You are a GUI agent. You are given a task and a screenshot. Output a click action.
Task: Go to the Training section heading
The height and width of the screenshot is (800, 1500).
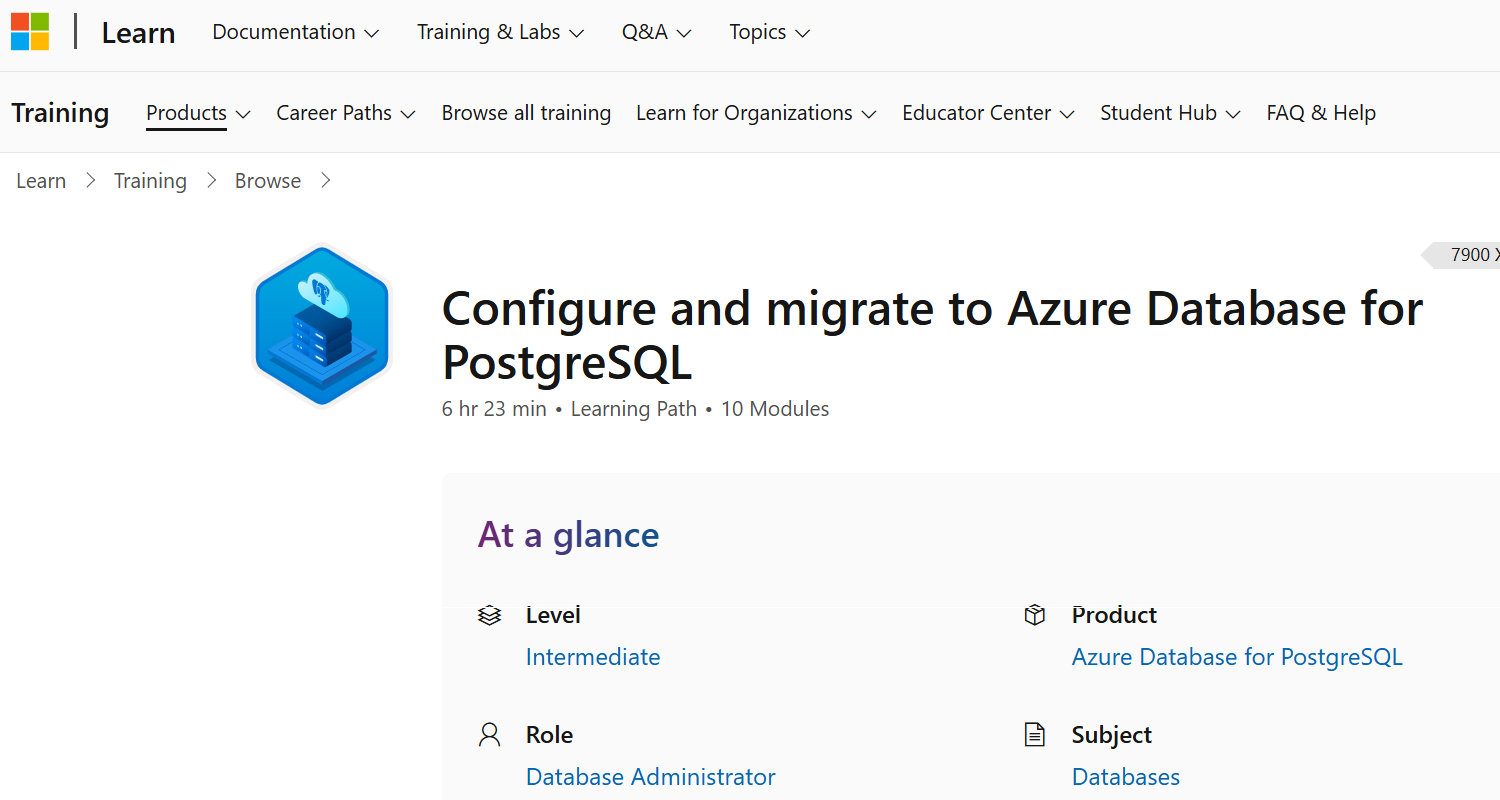click(x=60, y=113)
